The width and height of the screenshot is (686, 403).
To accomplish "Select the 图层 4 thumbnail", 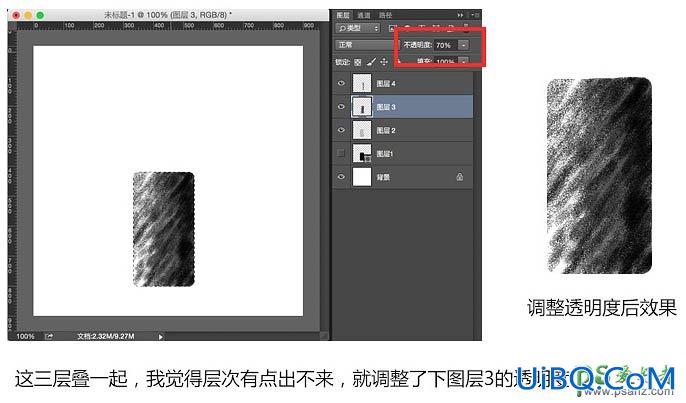I will 362,83.
